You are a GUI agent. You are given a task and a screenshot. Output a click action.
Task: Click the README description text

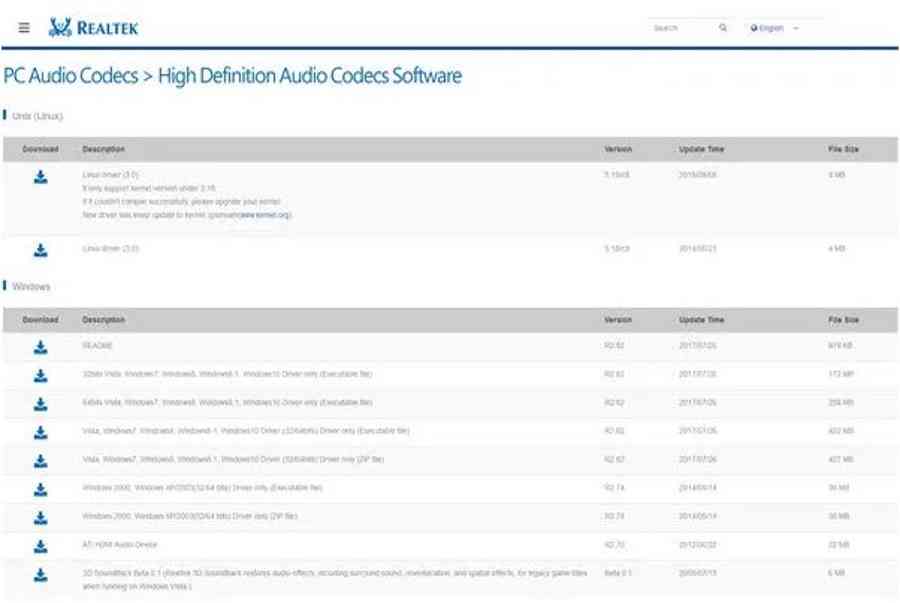97,345
